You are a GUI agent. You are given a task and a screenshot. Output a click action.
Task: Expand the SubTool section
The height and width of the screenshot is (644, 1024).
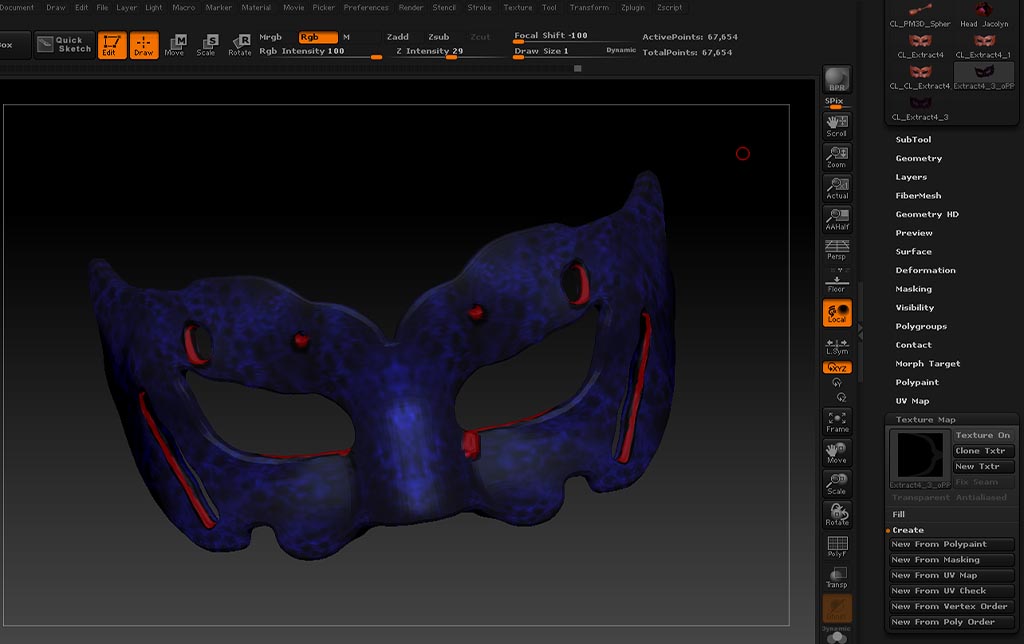point(914,139)
